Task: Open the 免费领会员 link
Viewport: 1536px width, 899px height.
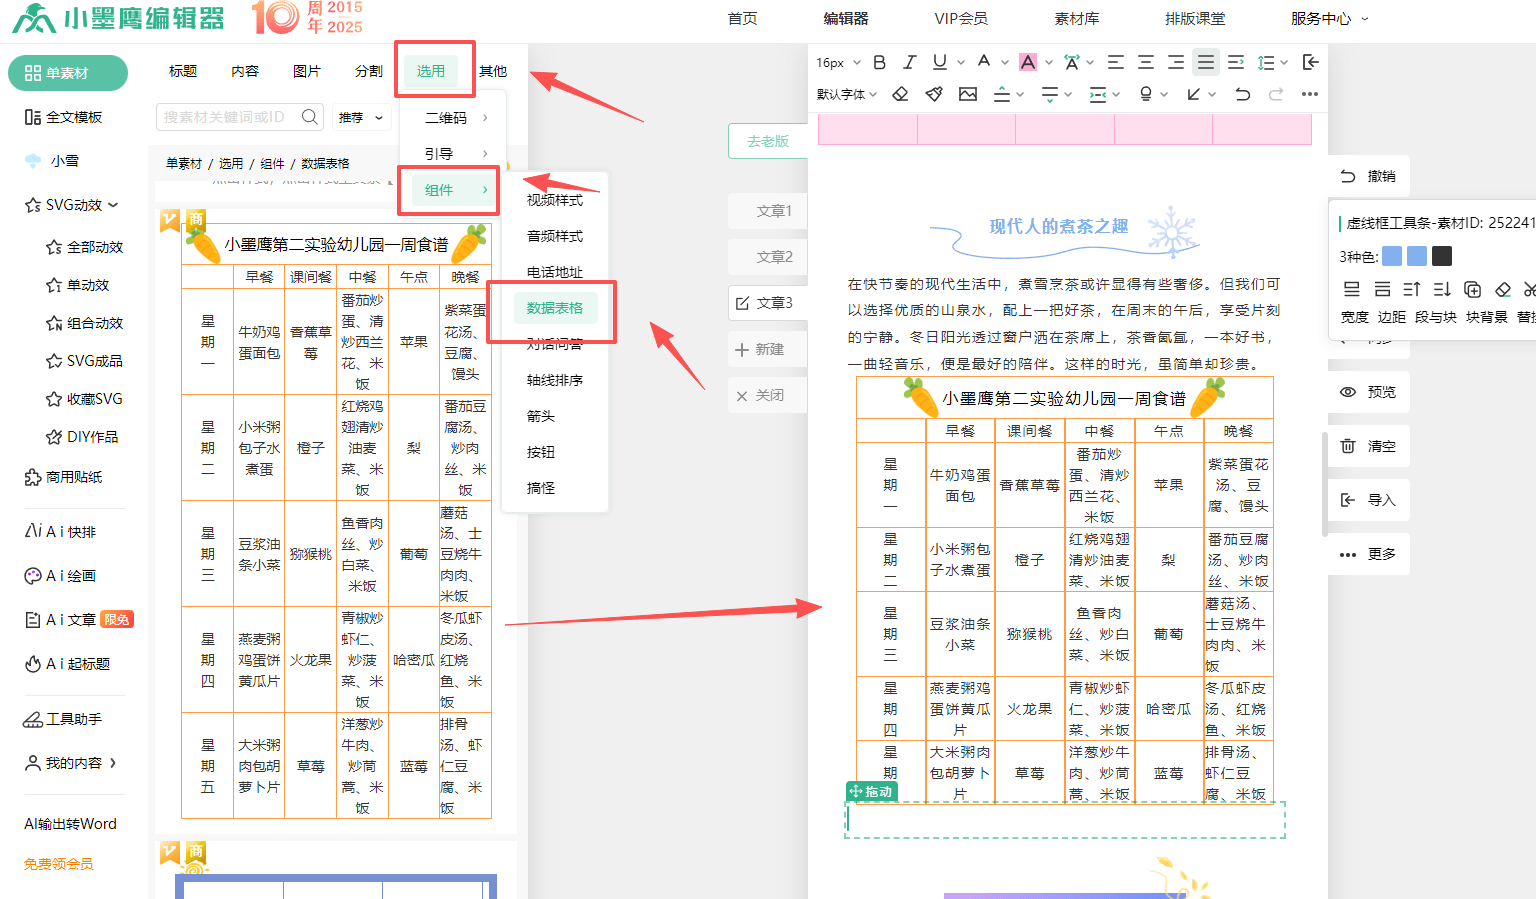Action: [x=58, y=864]
